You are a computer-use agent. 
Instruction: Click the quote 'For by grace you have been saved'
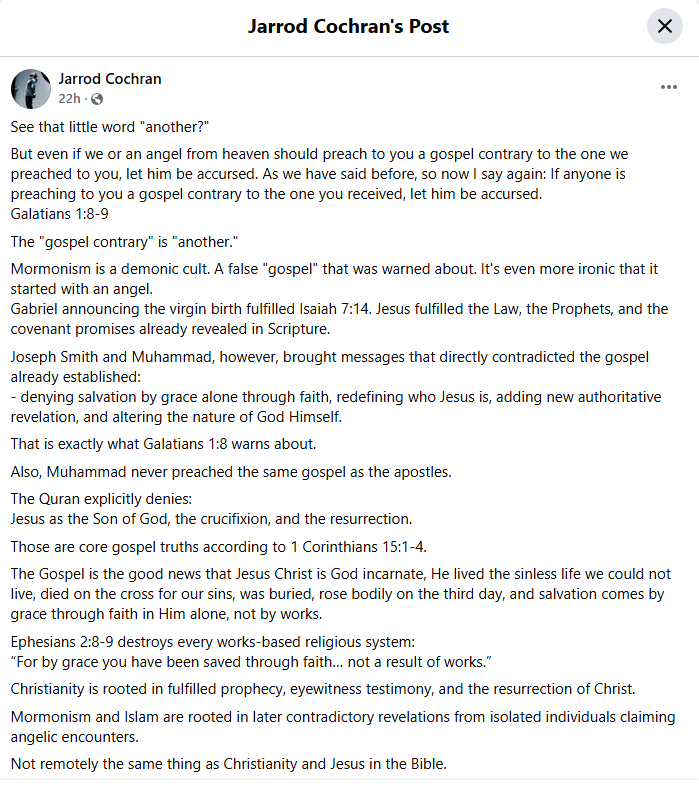251,662
